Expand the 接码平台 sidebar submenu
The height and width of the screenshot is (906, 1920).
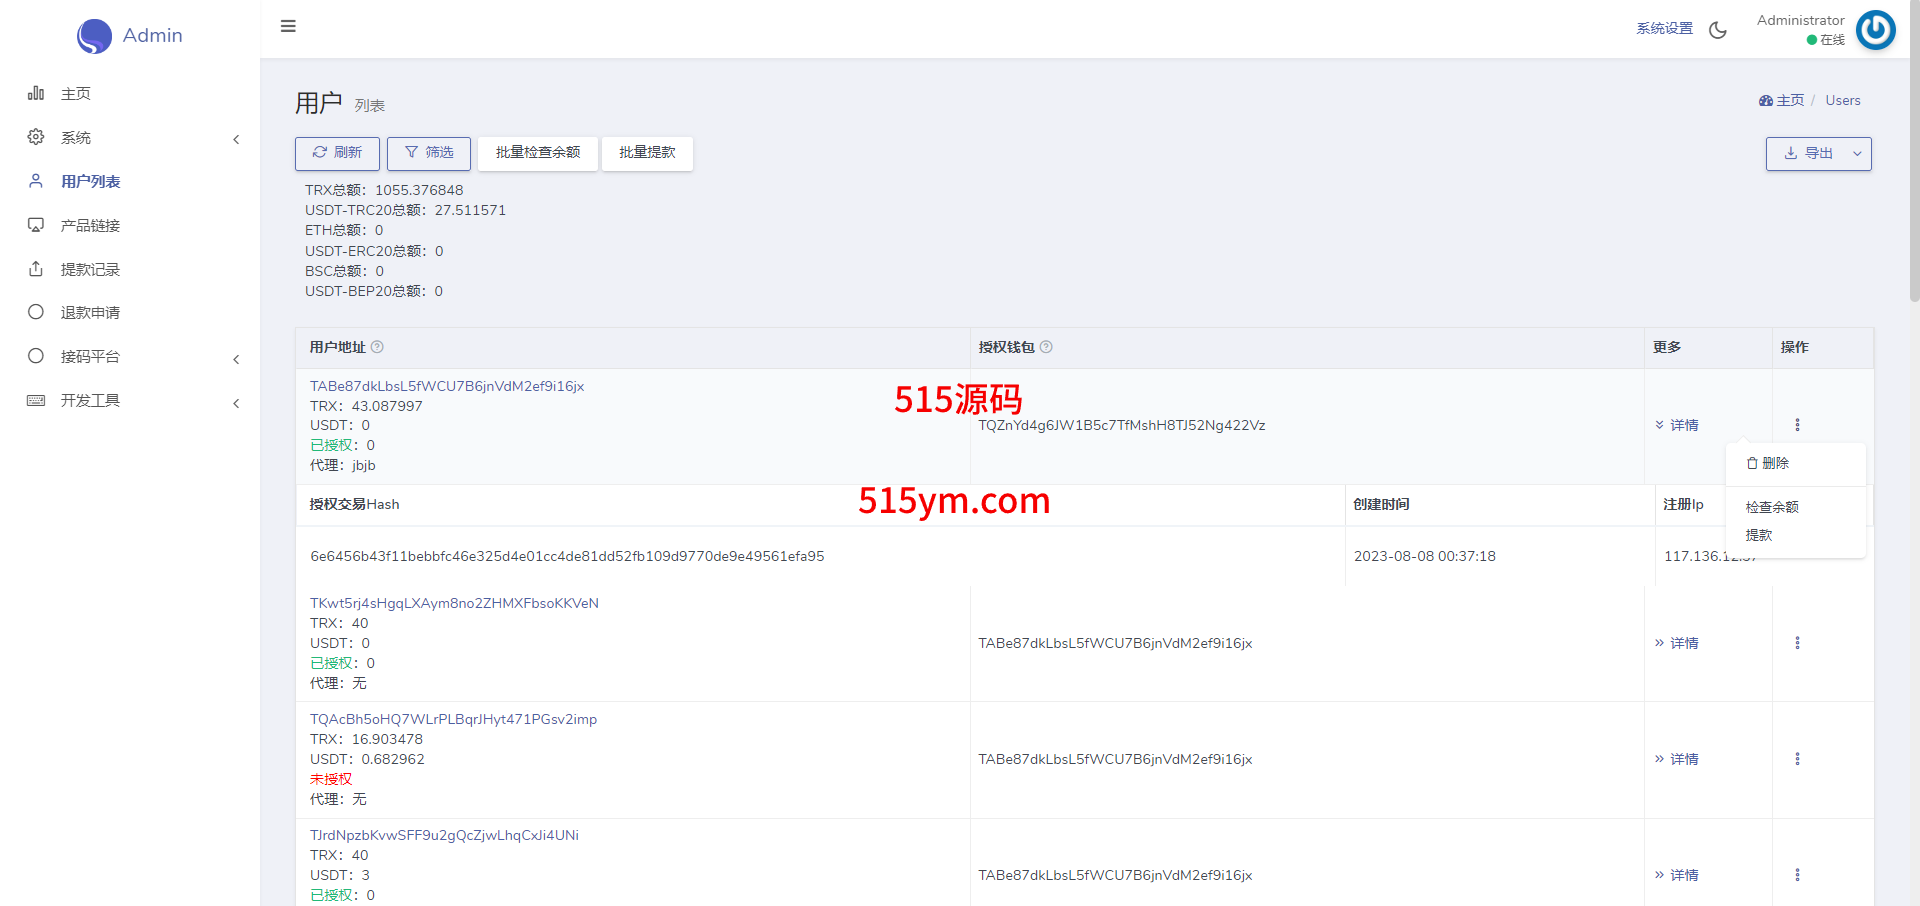(236, 359)
